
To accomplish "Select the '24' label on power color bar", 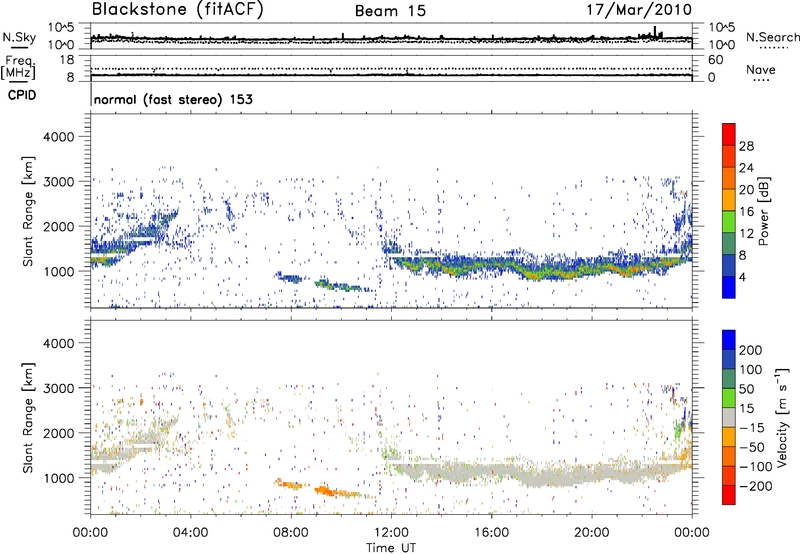I will (x=746, y=168).
